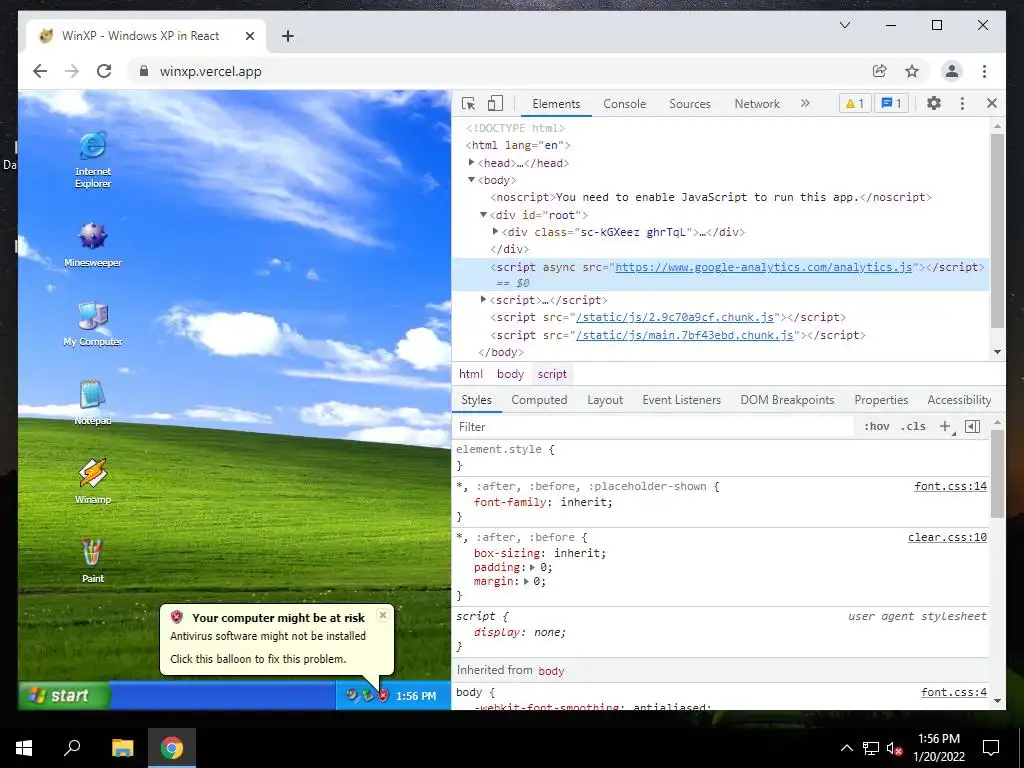Image resolution: width=1024 pixels, height=768 pixels.
Task: Show more DevTools tabs chevron
Action: tap(805, 103)
